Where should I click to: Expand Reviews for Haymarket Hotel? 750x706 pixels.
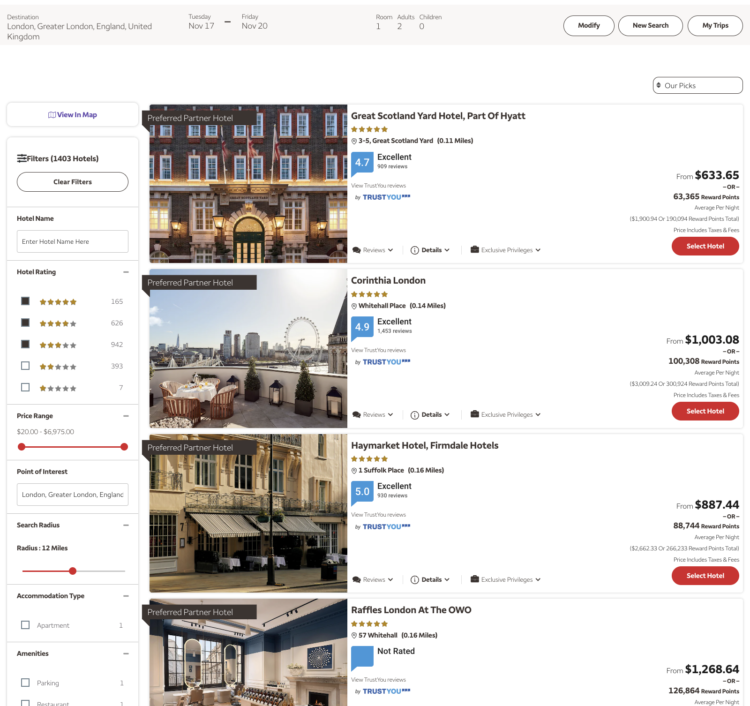point(373,580)
